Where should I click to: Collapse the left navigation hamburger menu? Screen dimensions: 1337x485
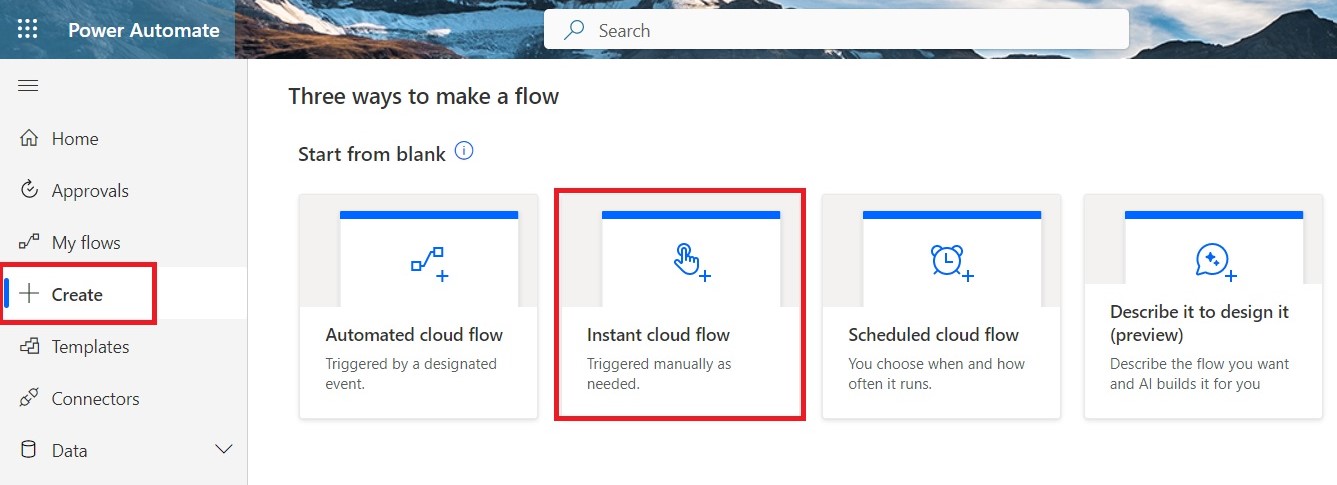tap(28, 86)
